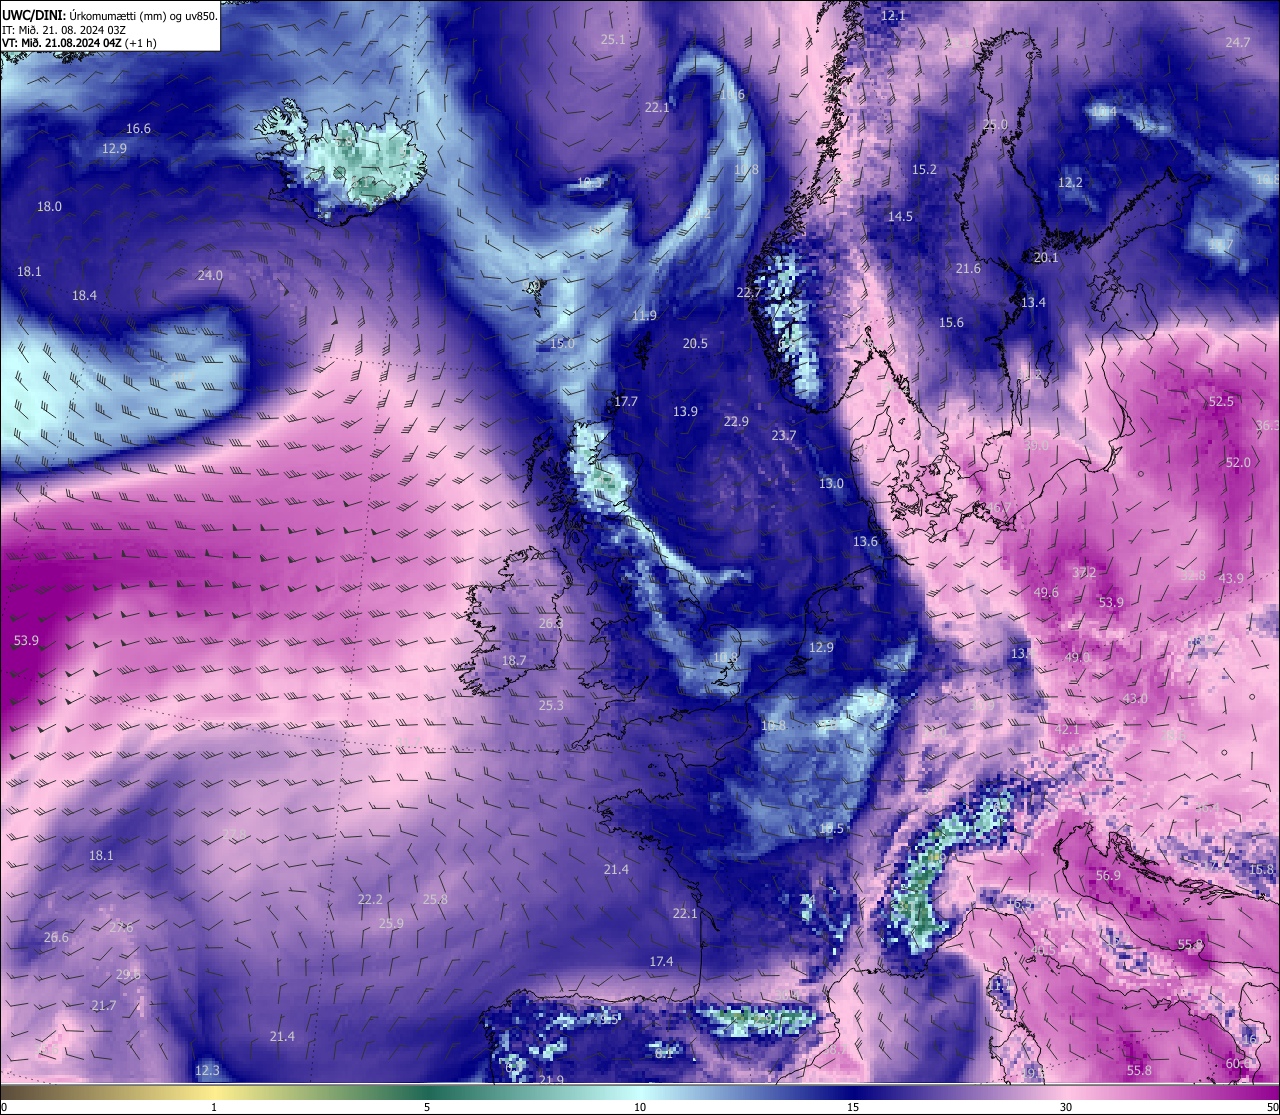This screenshot has width=1280, height=1115.
Task: Click the 17.7 value label
Action: pos(625,402)
